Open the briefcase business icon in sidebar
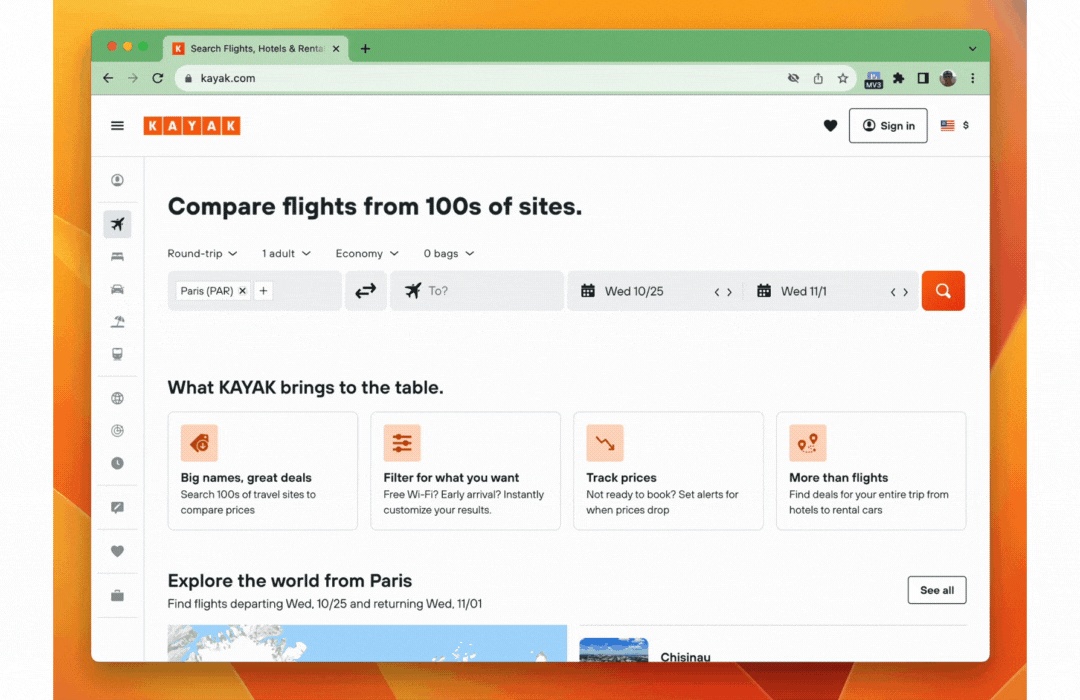 [117, 595]
